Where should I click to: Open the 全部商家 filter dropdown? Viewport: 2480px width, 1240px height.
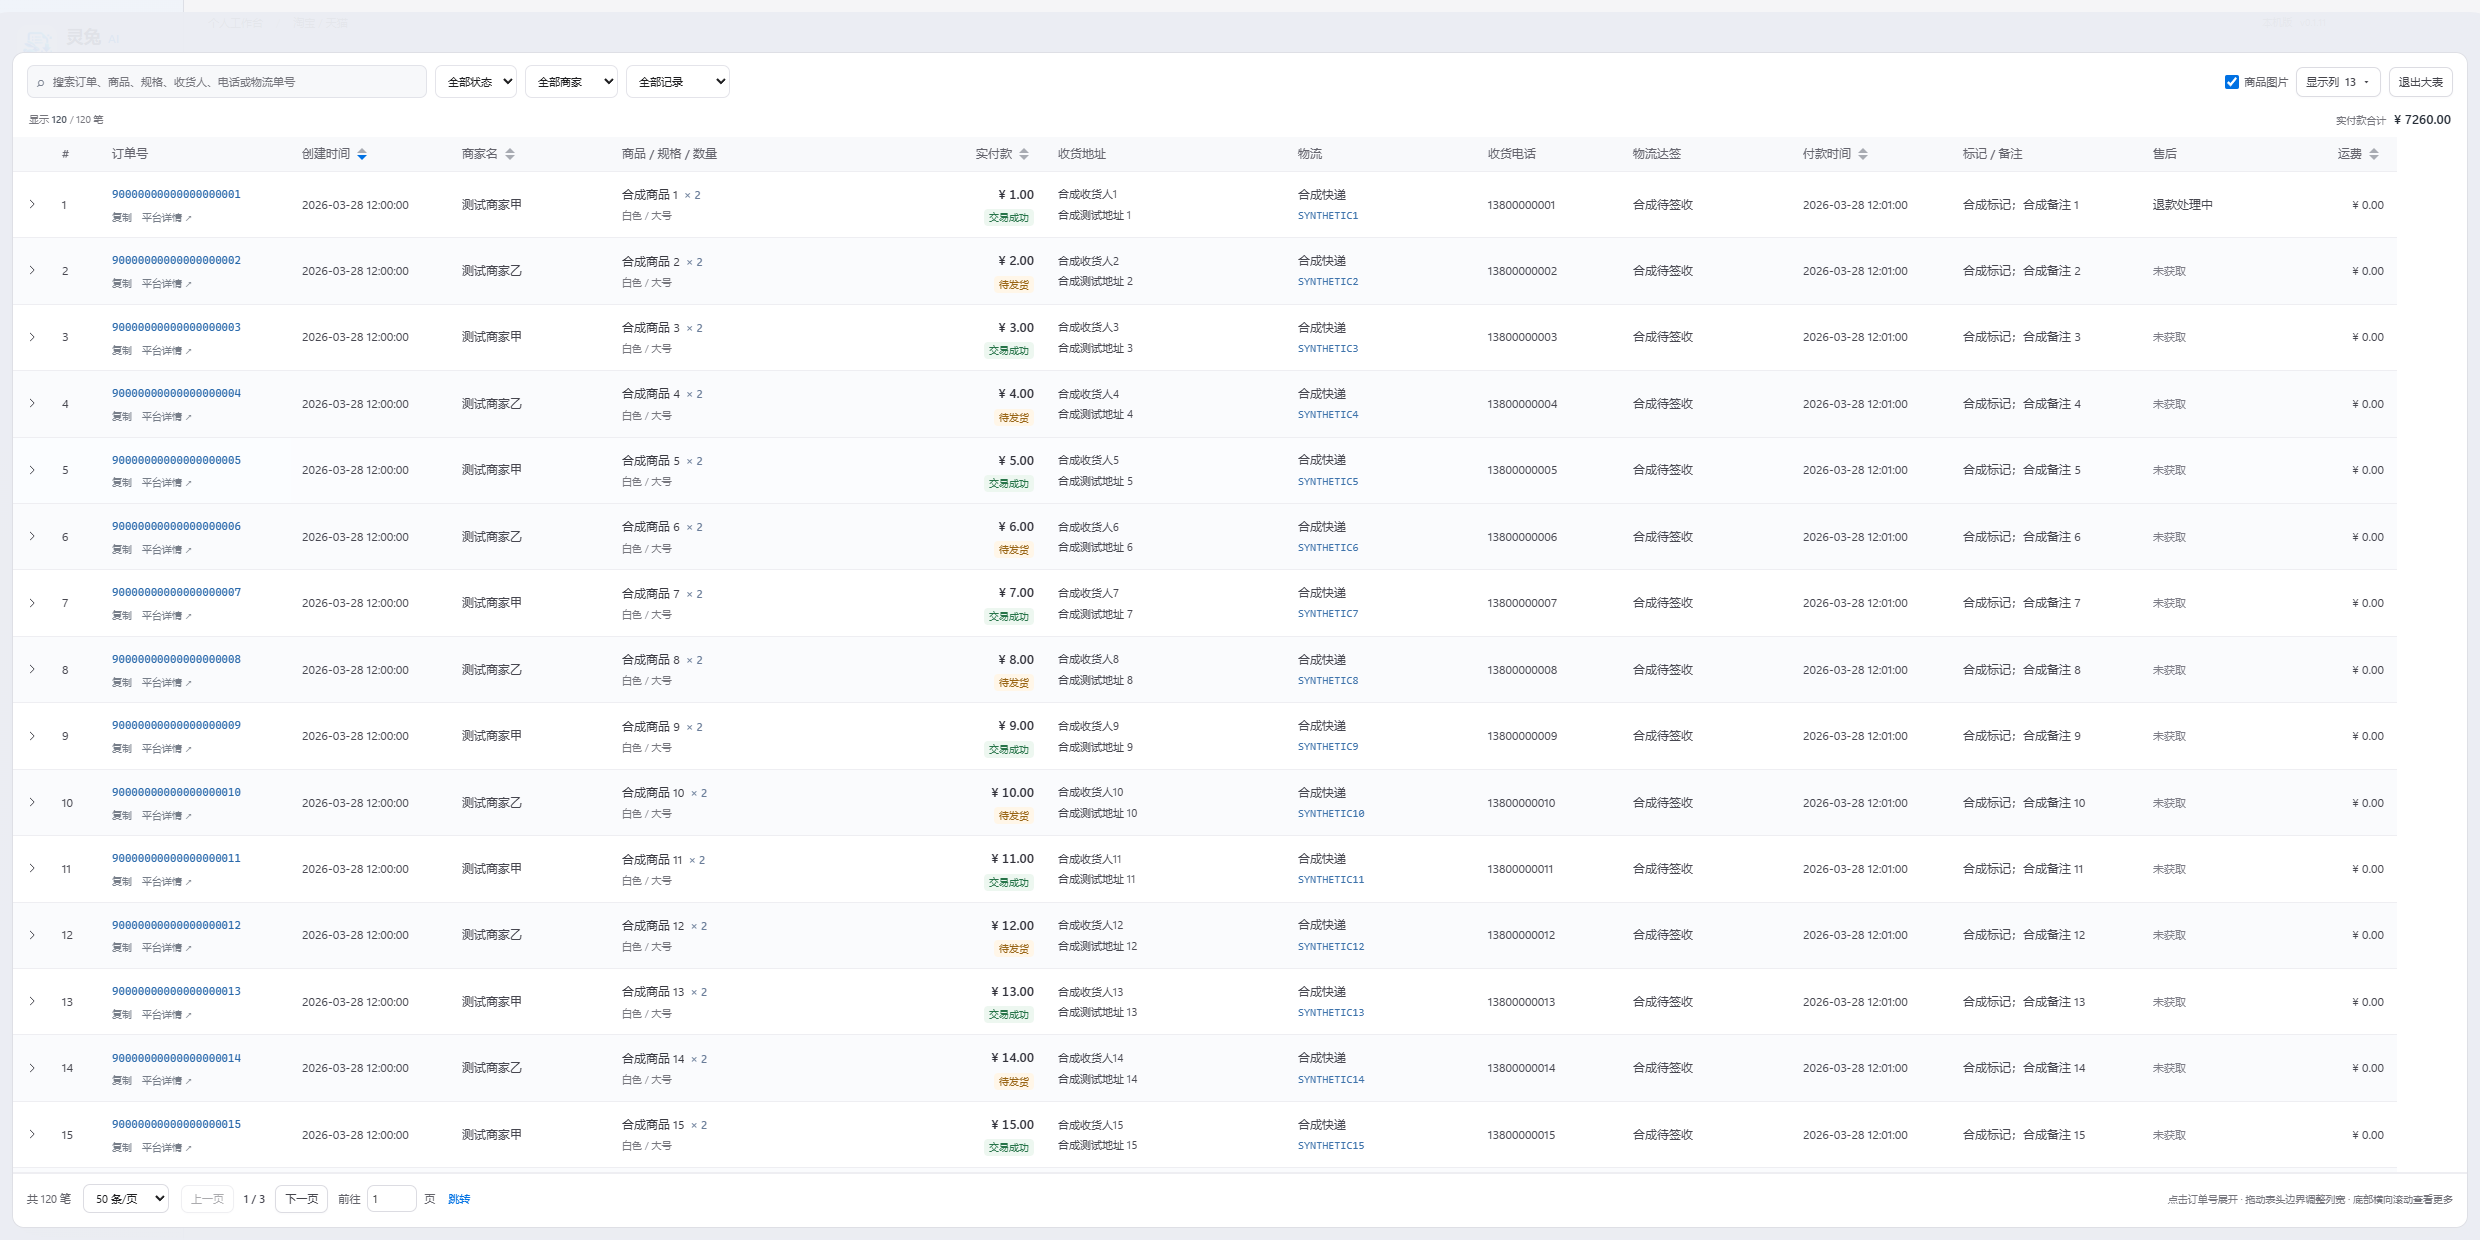tap(571, 82)
